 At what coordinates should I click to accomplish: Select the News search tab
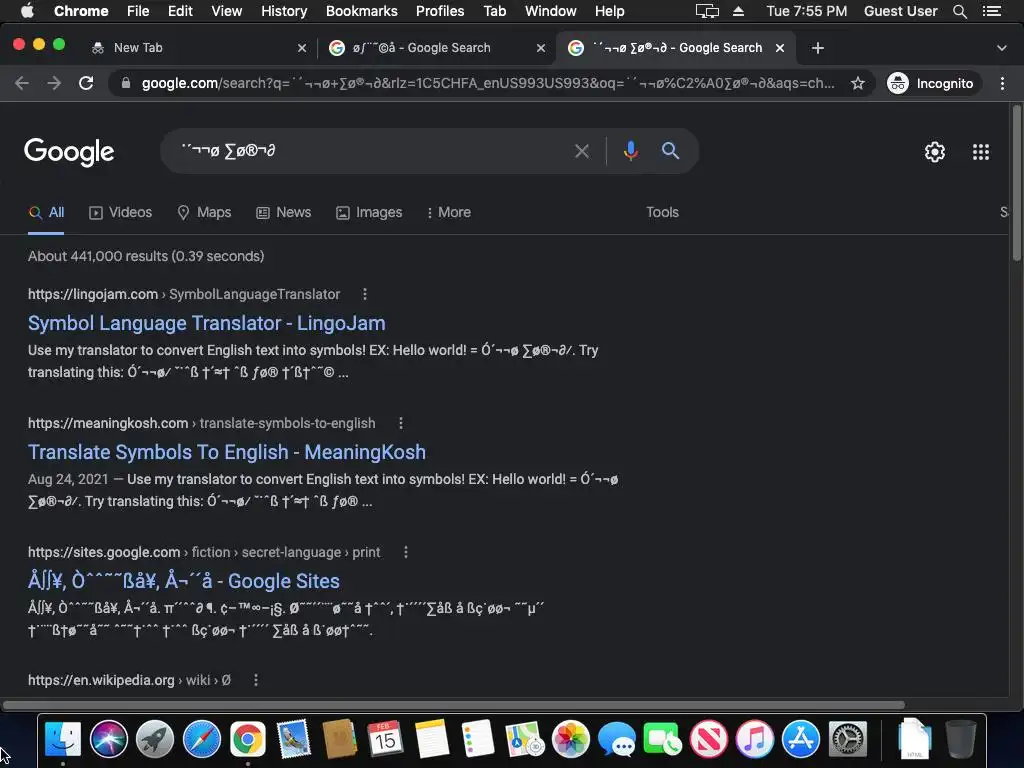(x=283, y=212)
